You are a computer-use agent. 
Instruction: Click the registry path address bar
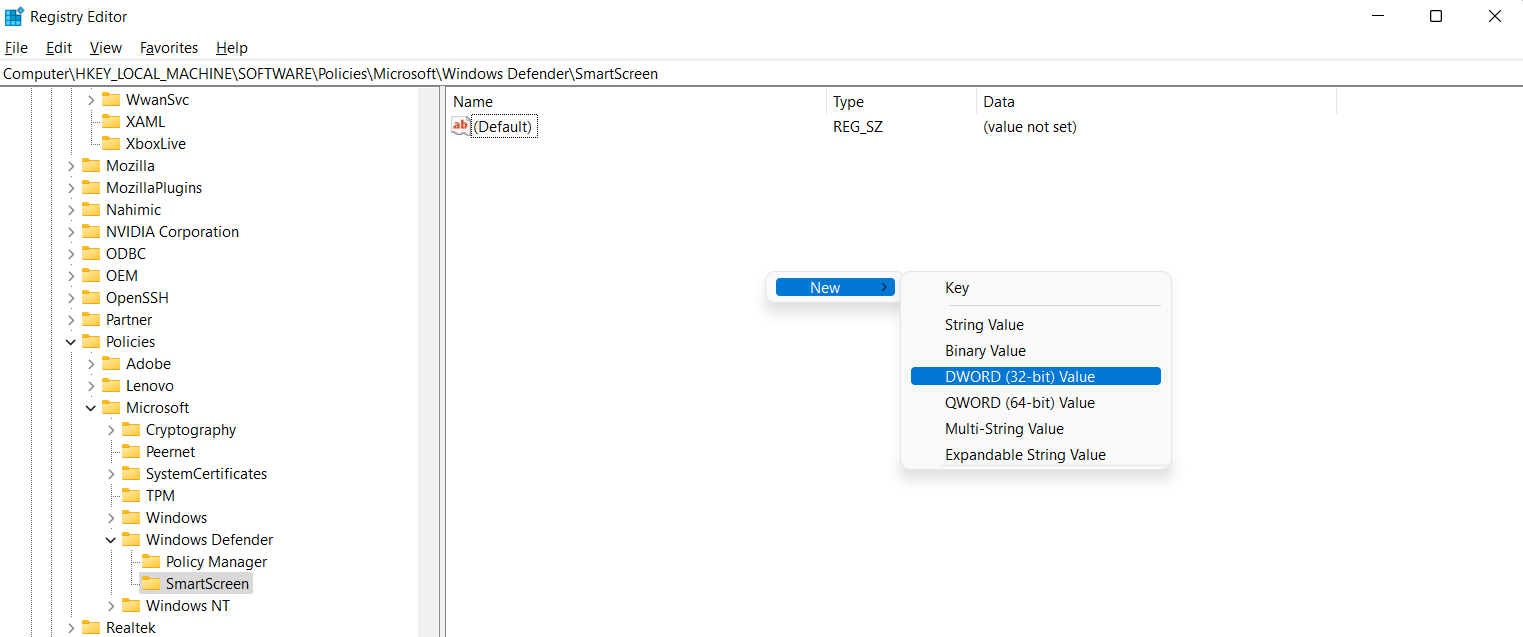(700, 74)
